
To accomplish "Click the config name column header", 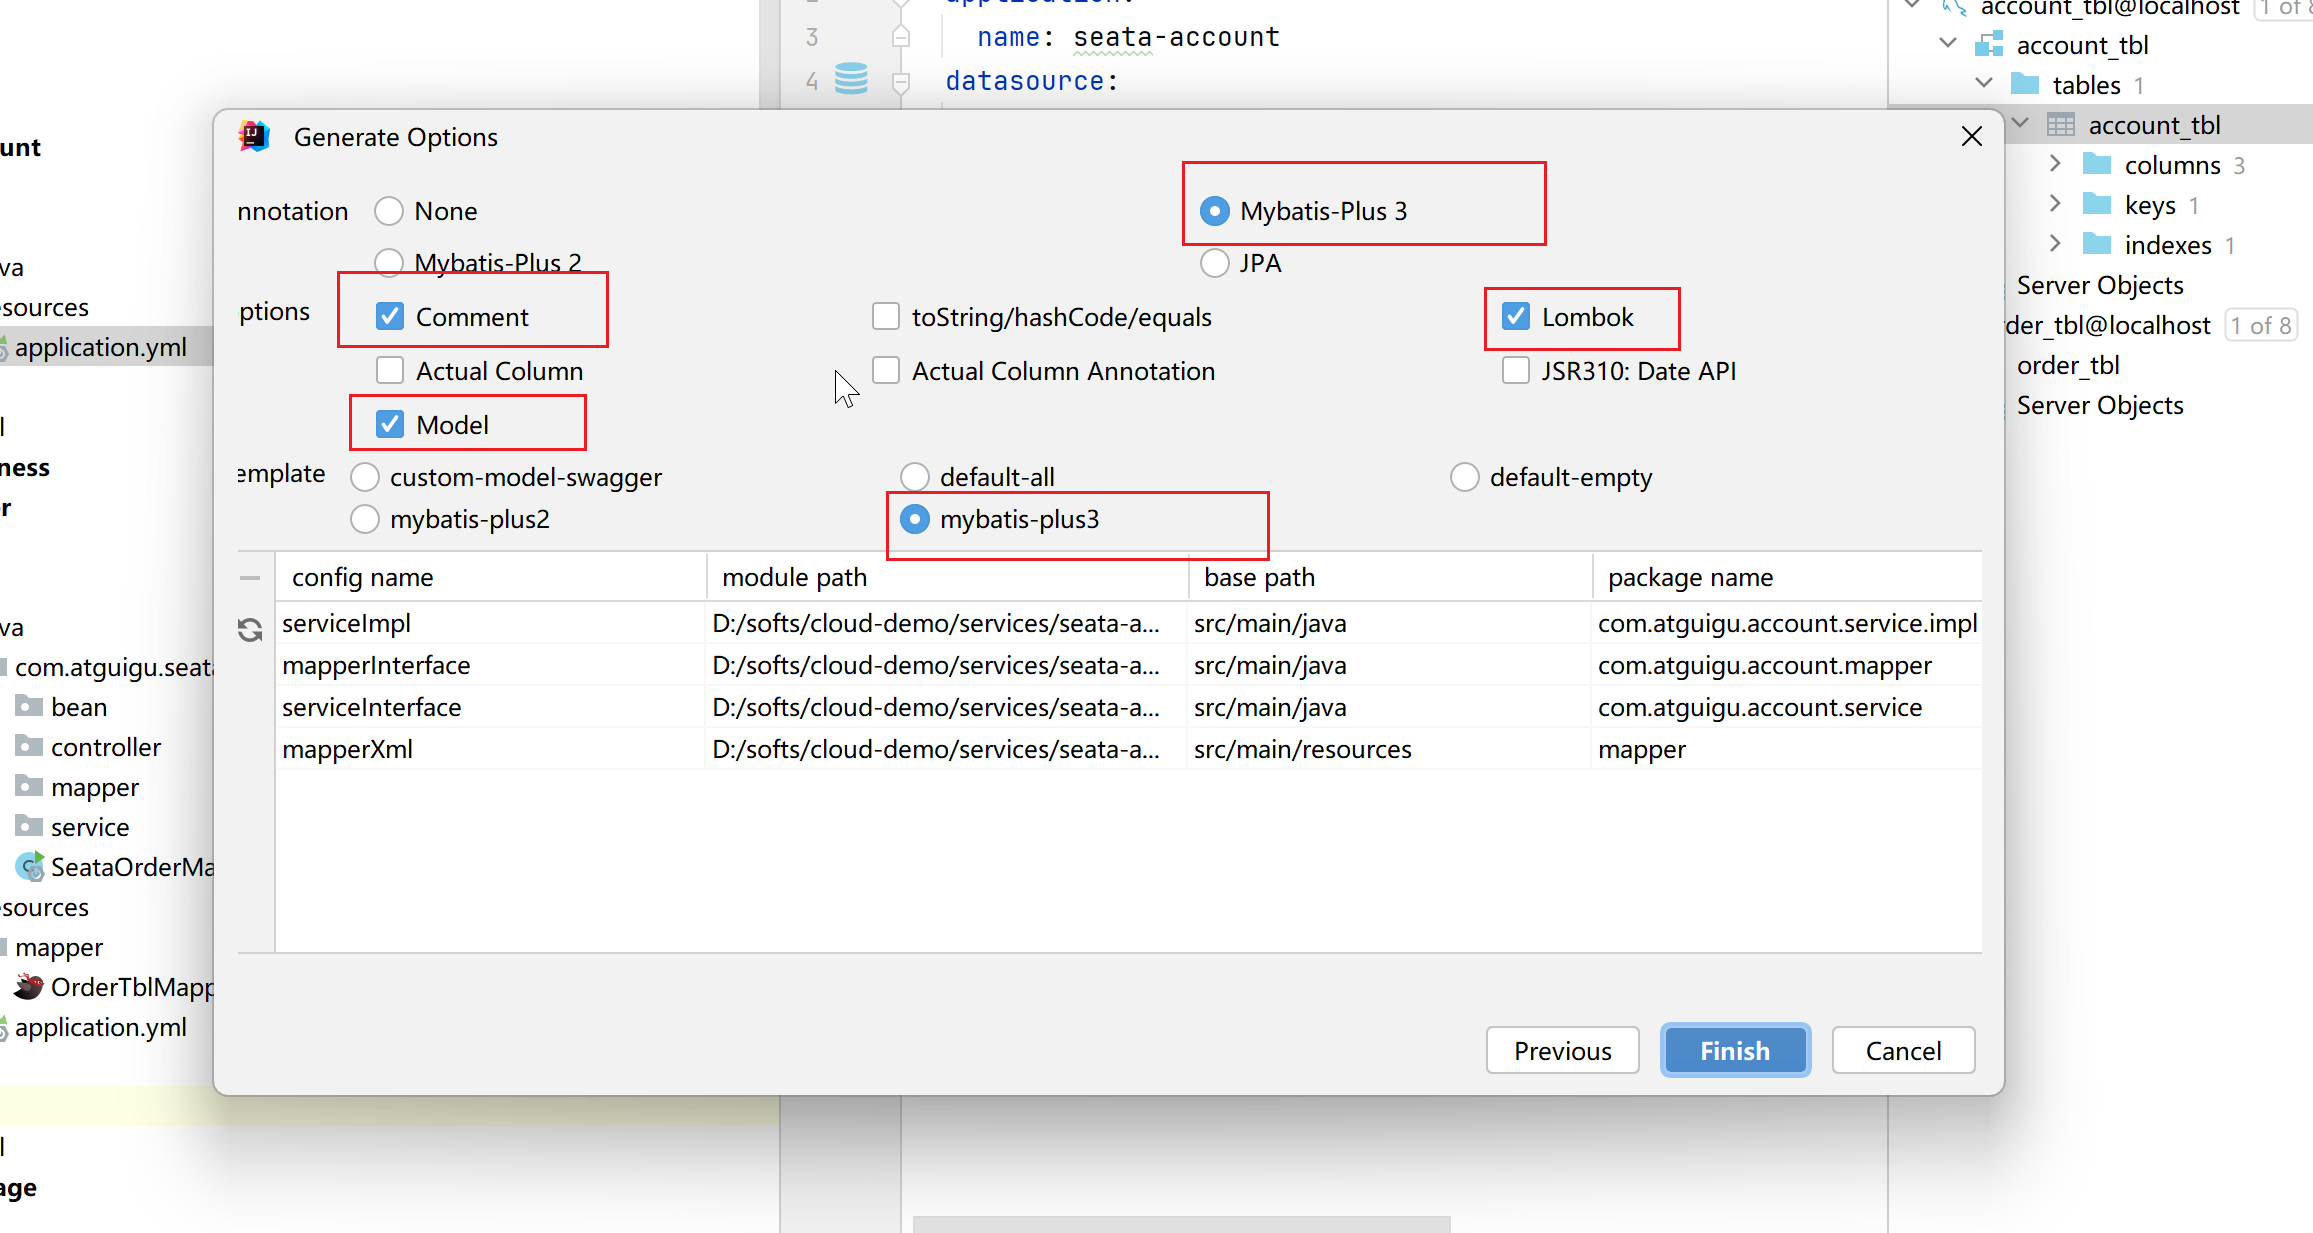I will pos(491,577).
